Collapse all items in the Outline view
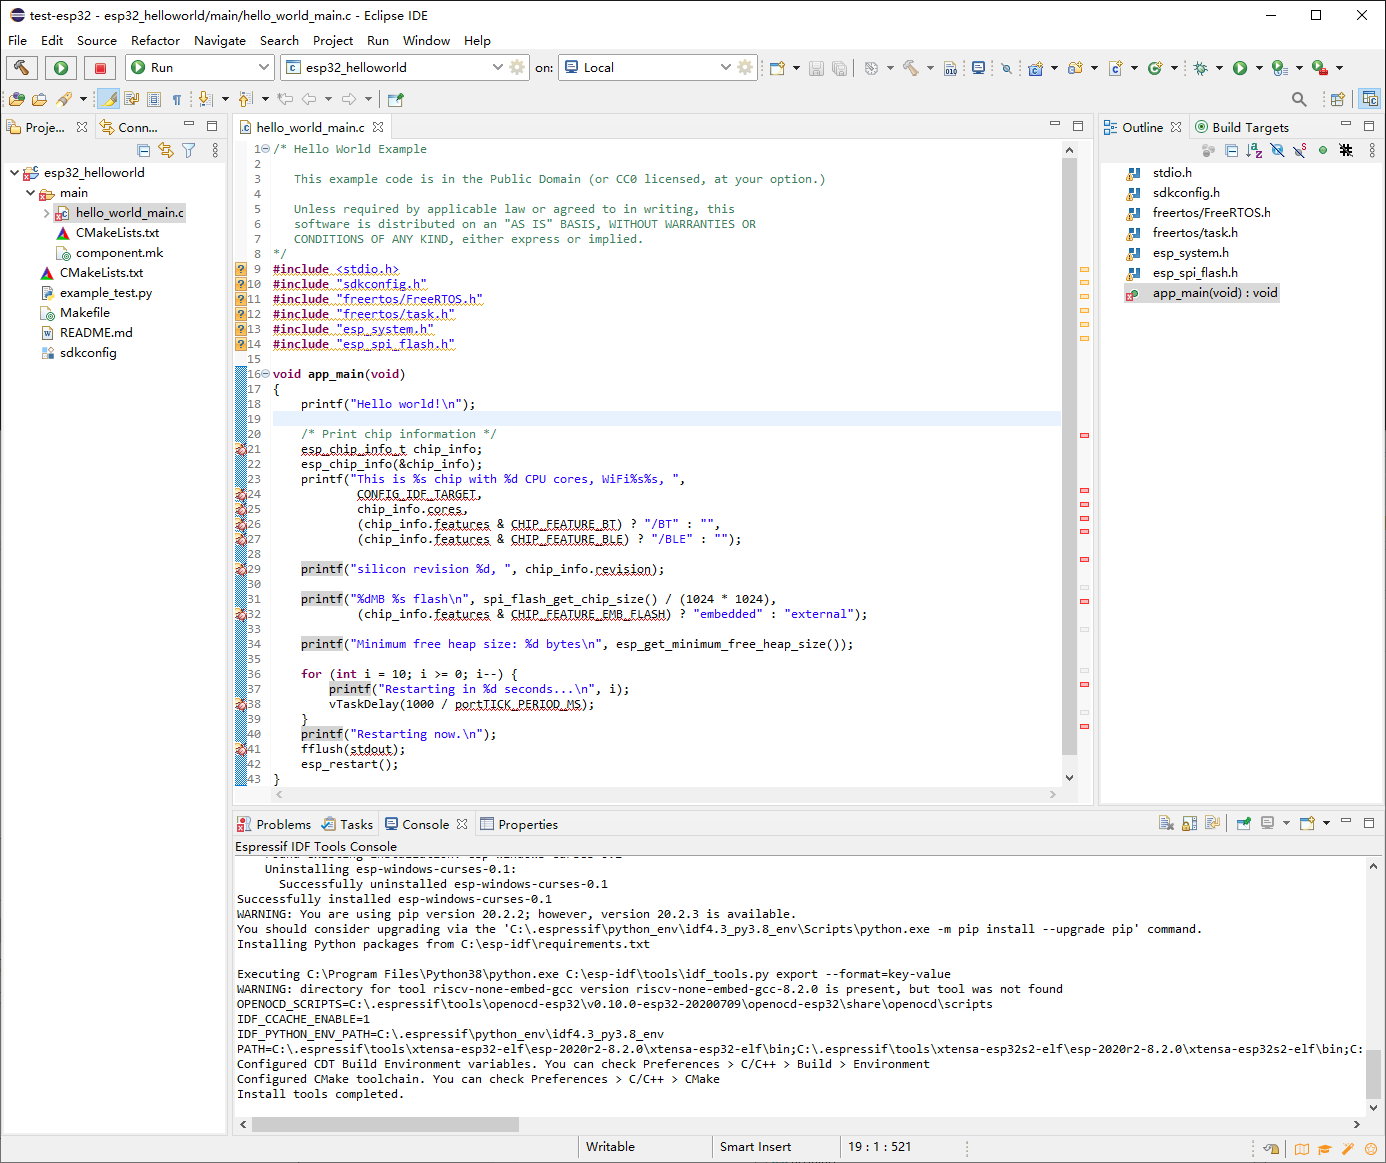This screenshot has height=1163, width=1386. click(1231, 149)
